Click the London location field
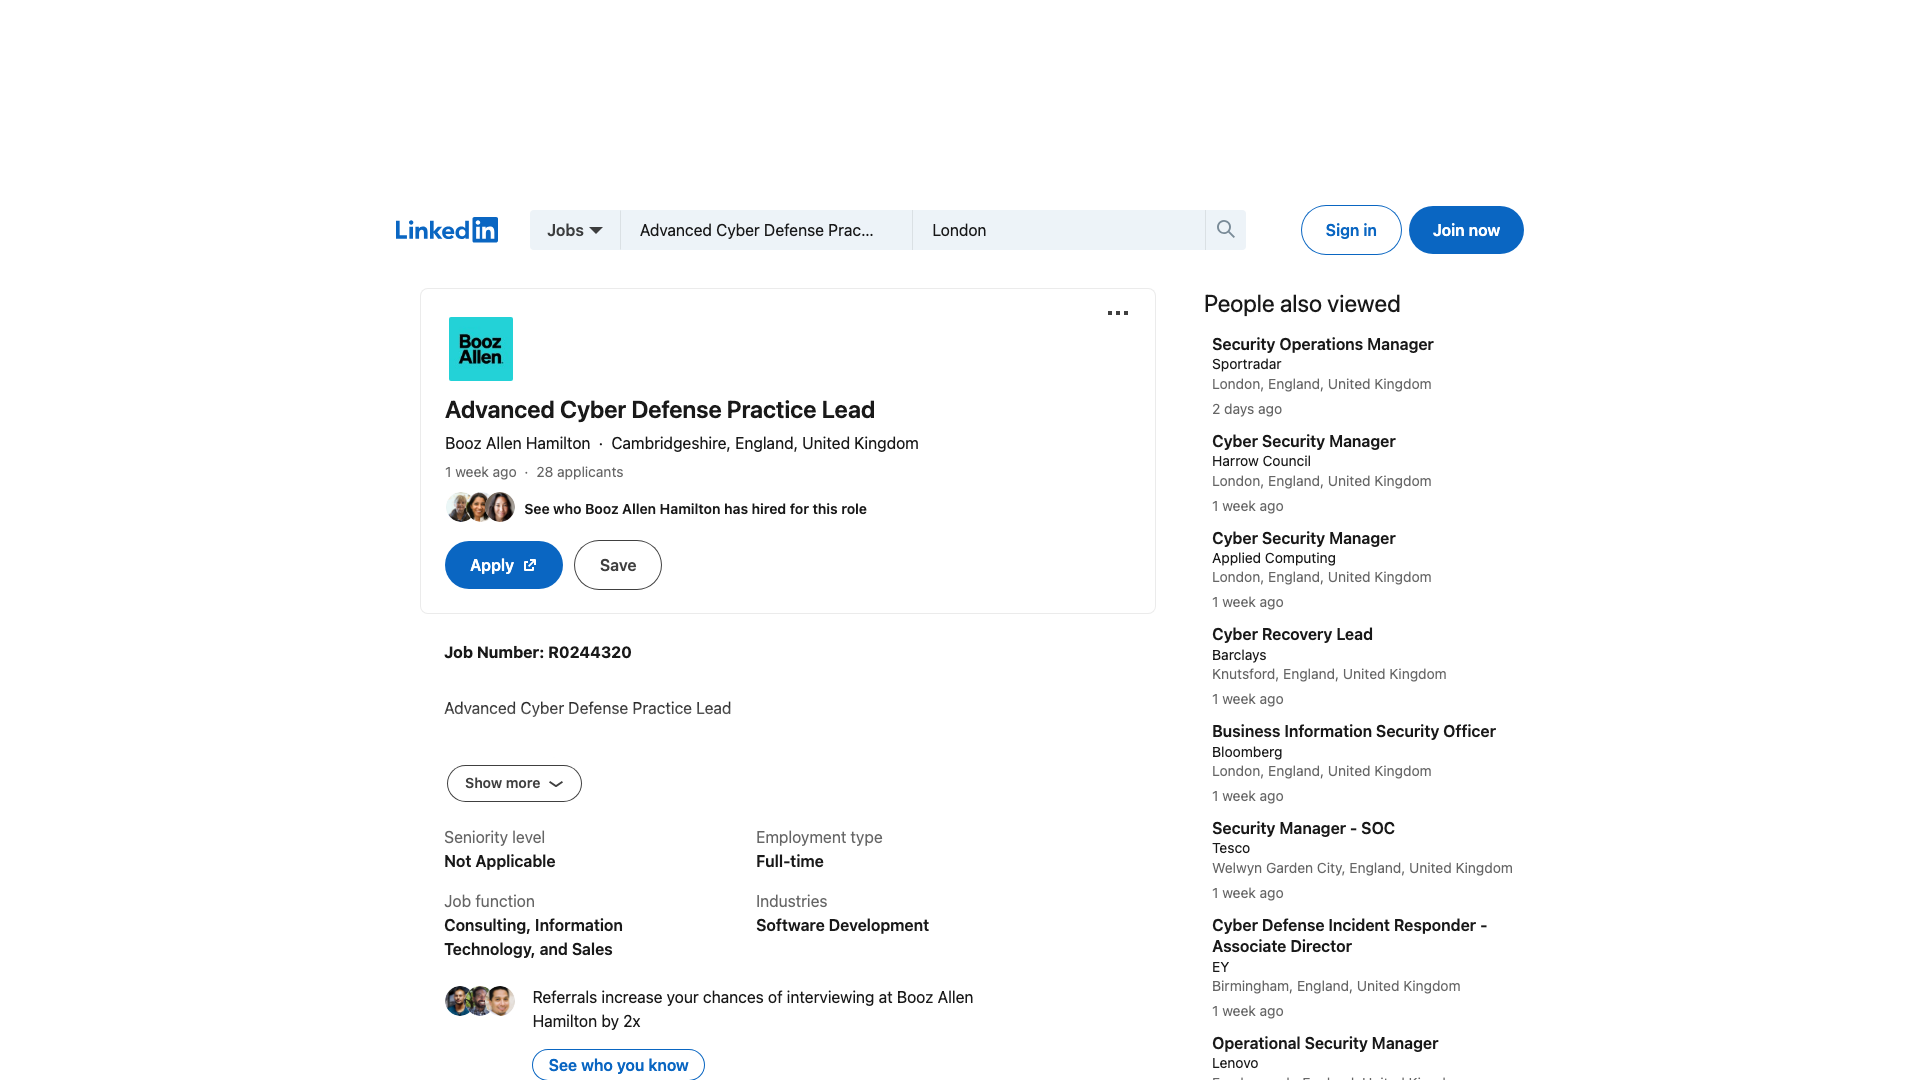1920x1080 pixels. [x=1059, y=230]
